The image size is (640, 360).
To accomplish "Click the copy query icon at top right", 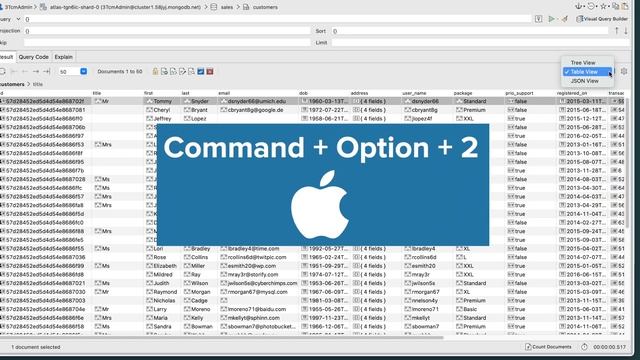I will click(x=616, y=7).
